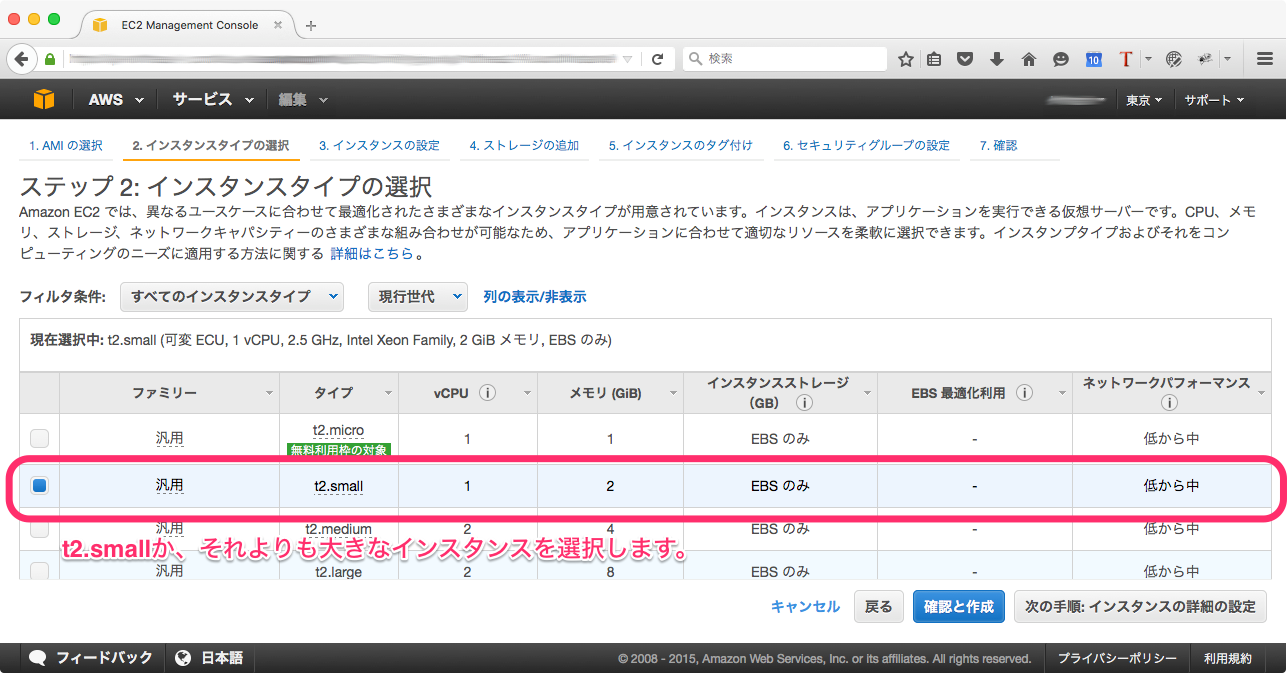The width and height of the screenshot is (1287, 673).
Task: Click the 日本語 language selector
Action: click(x=209, y=658)
